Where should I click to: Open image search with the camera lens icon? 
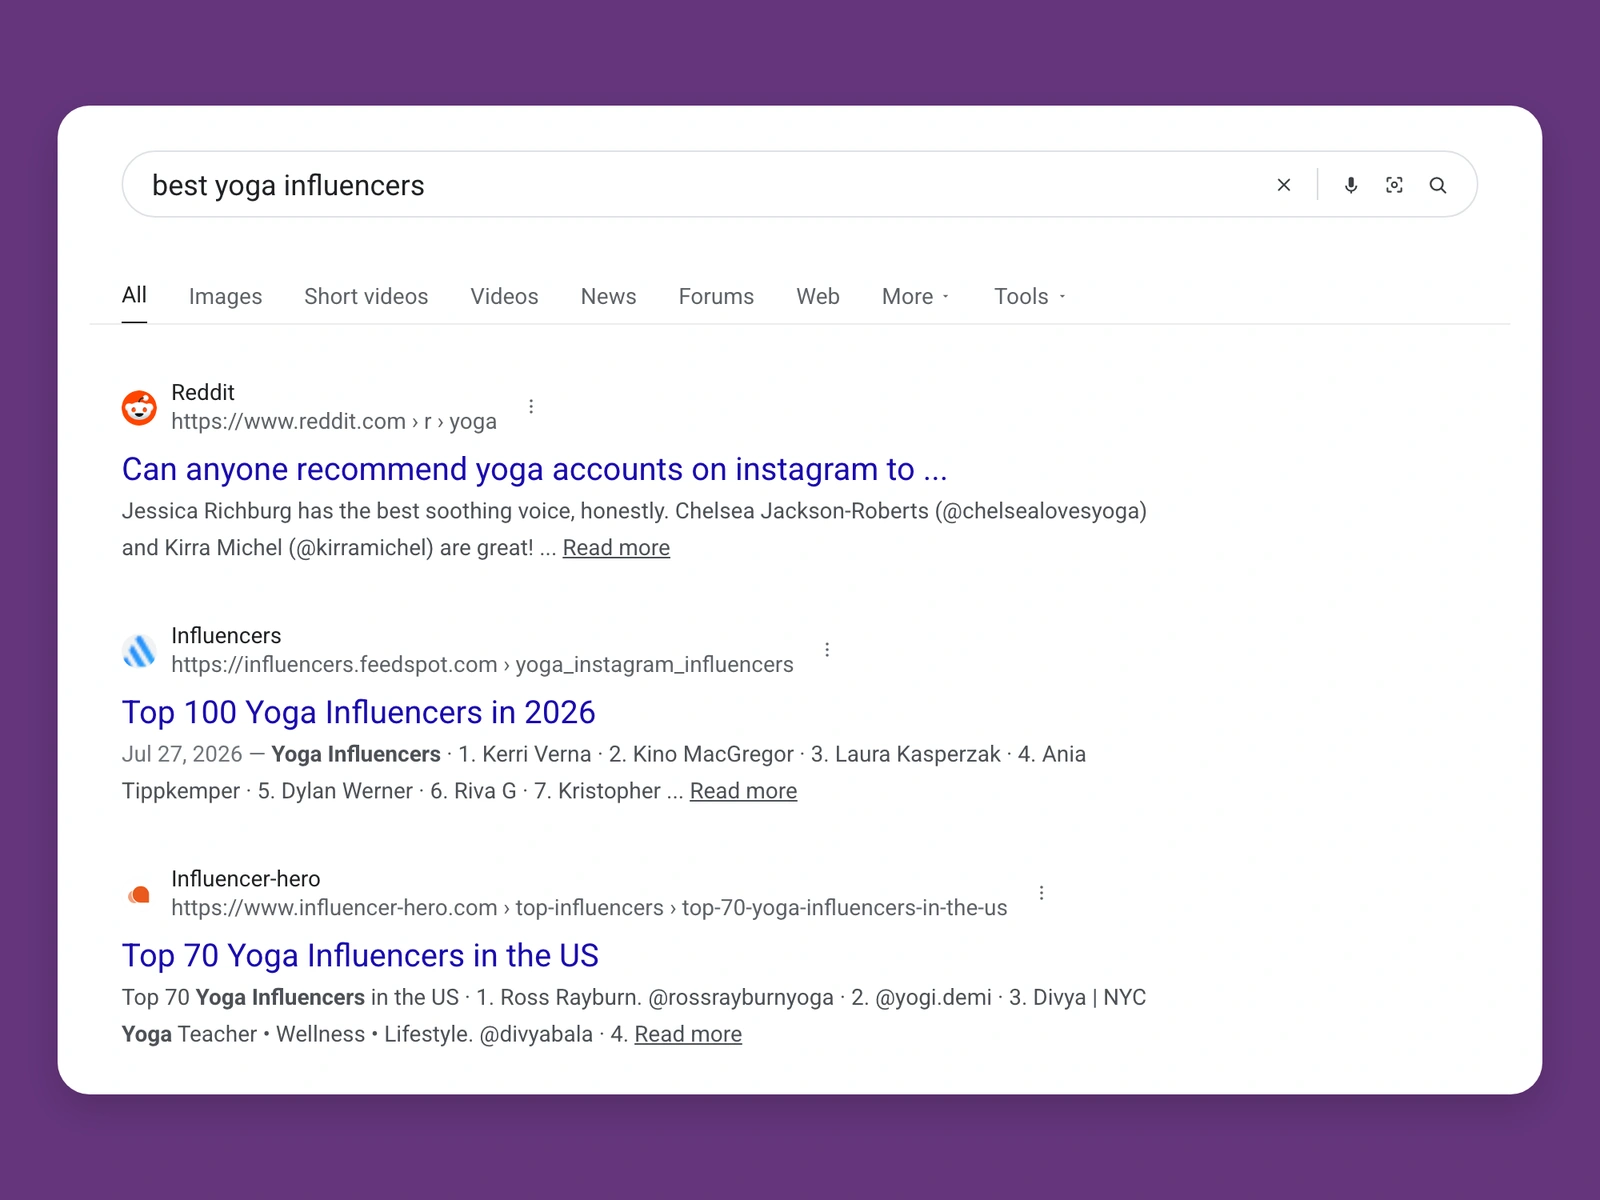click(x=1394, y=185)
